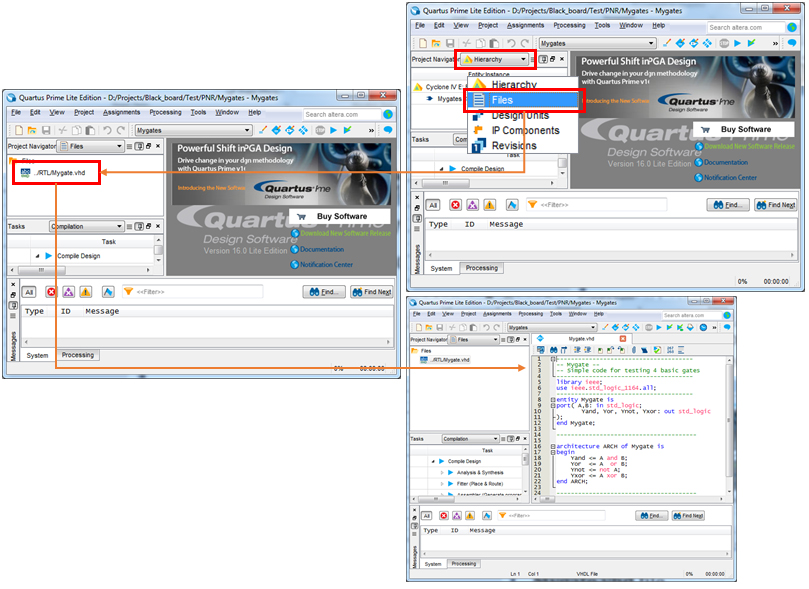Image resolution: width=809 pixels, height=589 pixels.
Task: Open Compilation dropdown in left window Tasks panel
Action: [x=86, y=226]
